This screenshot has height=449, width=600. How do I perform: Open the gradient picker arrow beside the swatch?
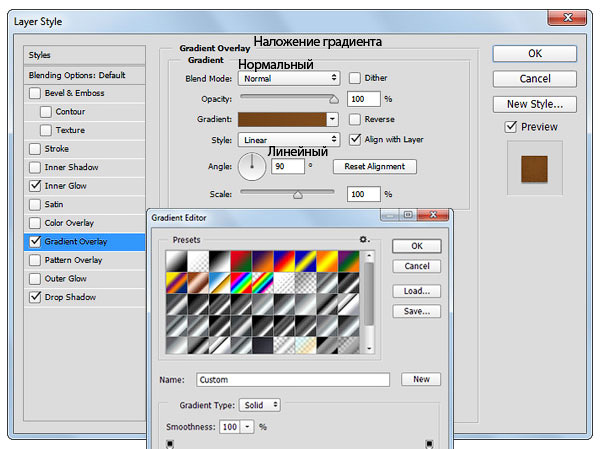click(x=333, y=119)
